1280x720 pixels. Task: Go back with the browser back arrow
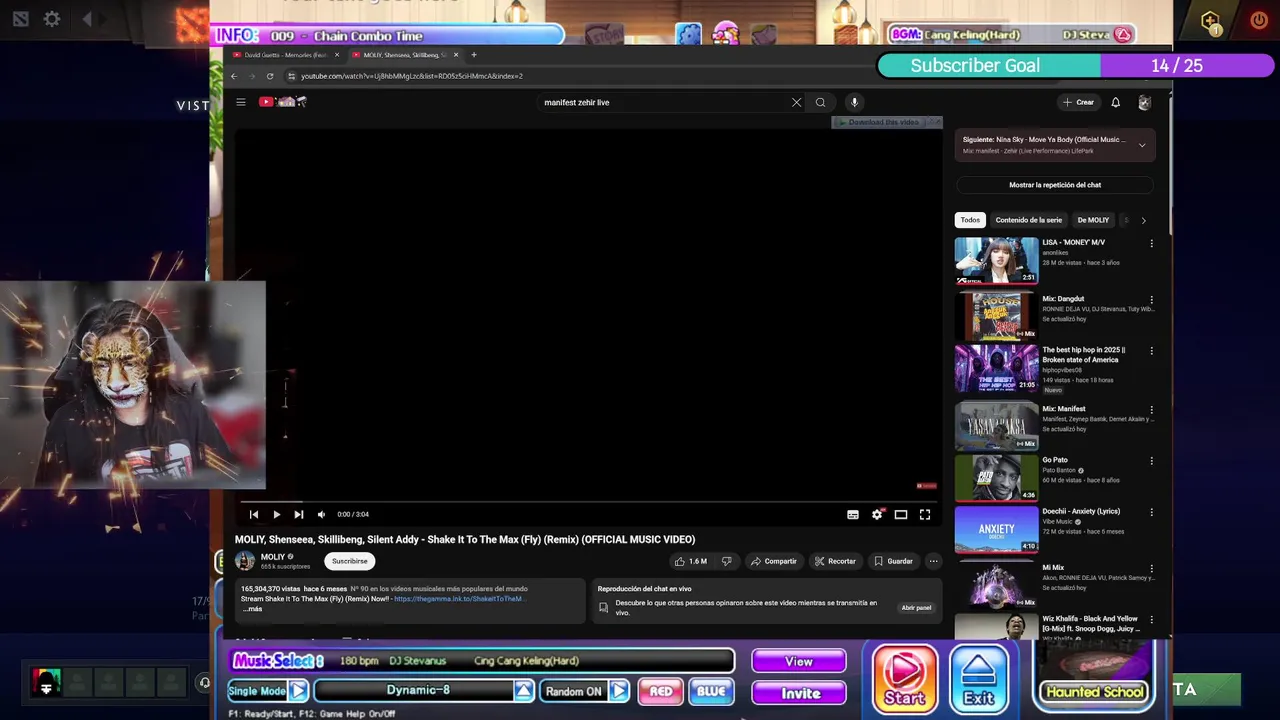(x=234, y=76)
